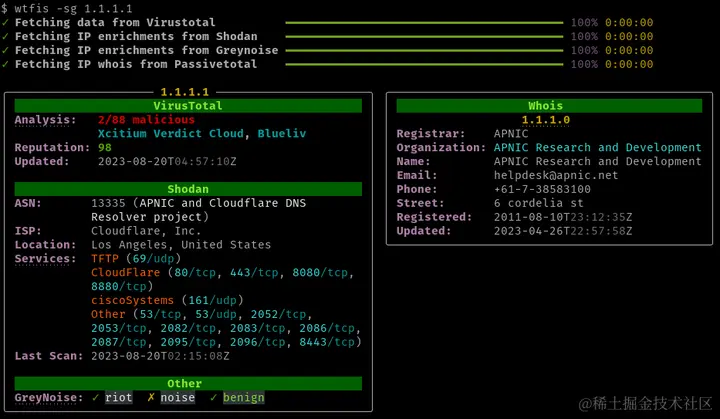Click the 2087/tcp port
720x419 pixels.
[118, 342]
